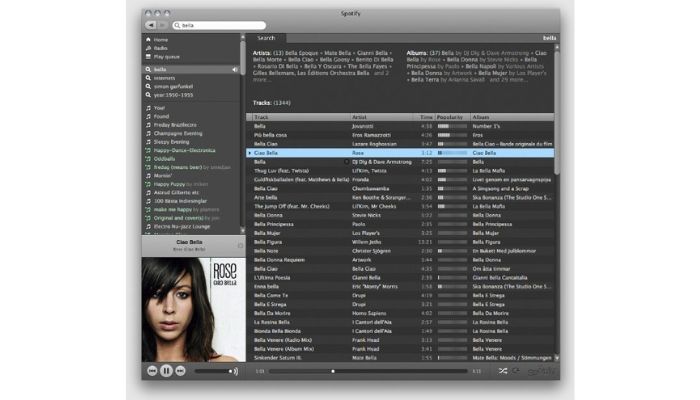Select the 'Bella Donna' track by Stevie Nicks
The image size is (700, 400).
pos(400,215)
